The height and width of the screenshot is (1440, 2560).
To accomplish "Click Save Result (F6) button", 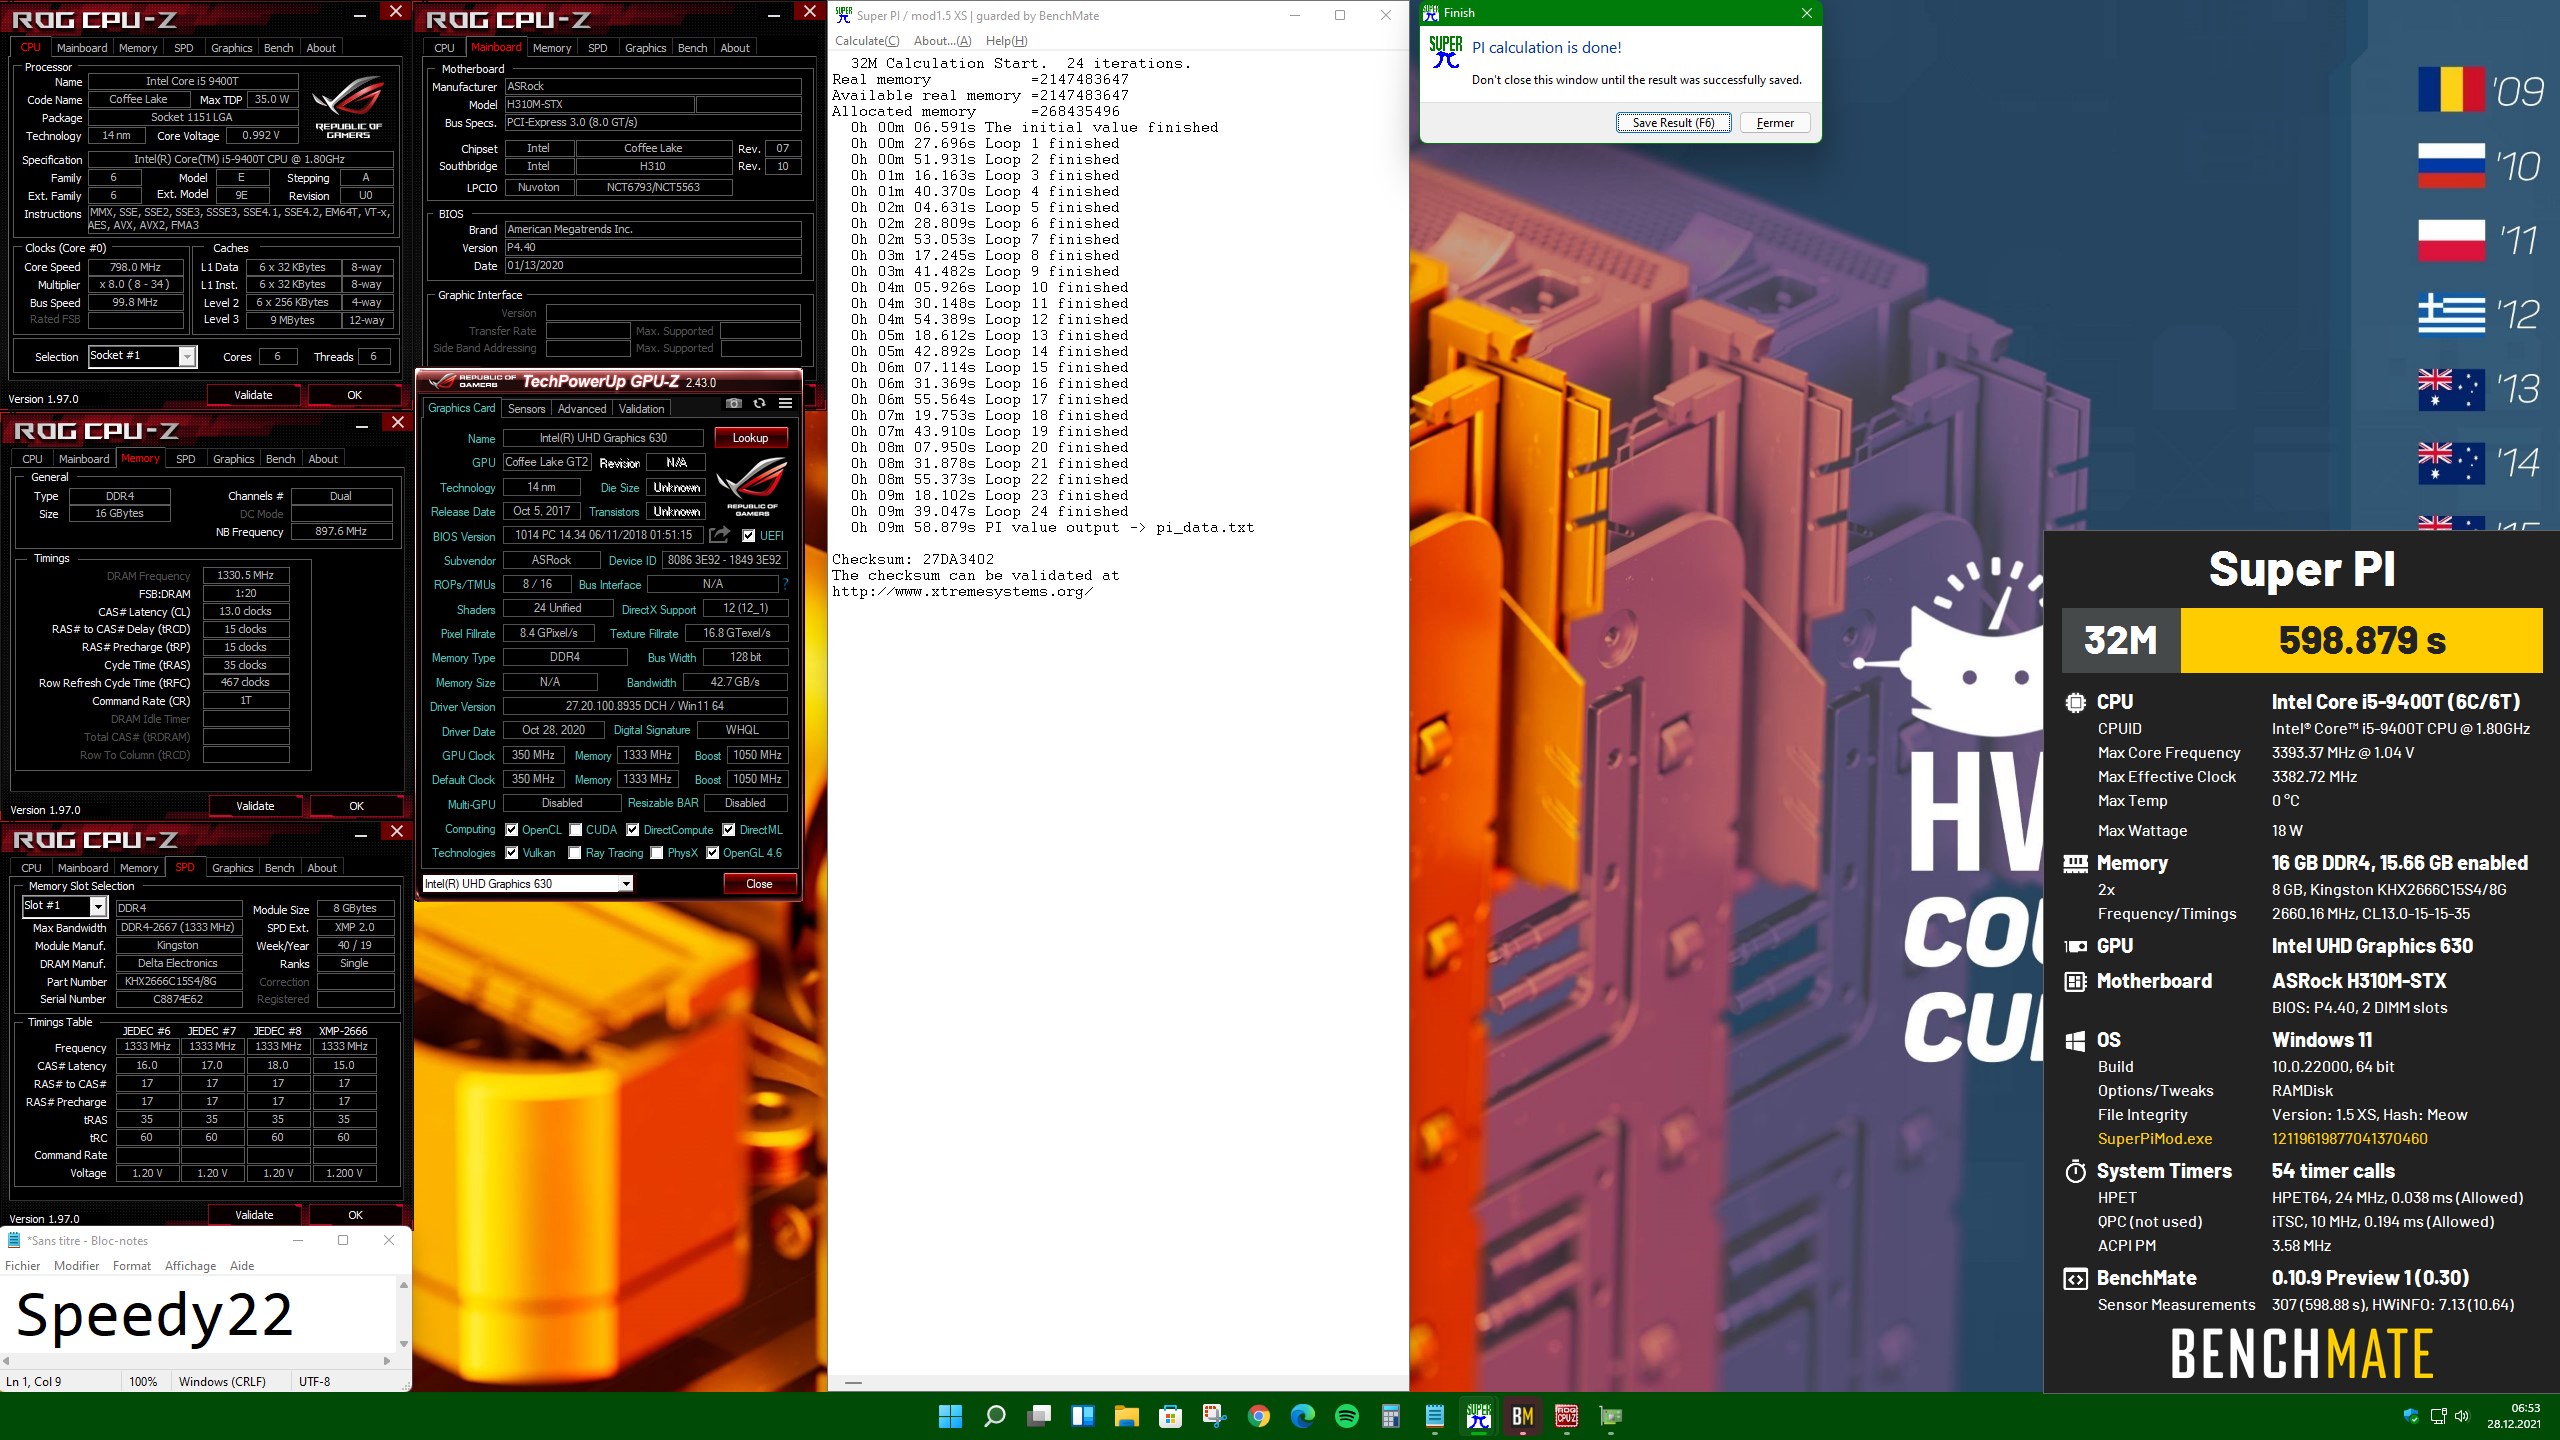I will click(1673, 123).
